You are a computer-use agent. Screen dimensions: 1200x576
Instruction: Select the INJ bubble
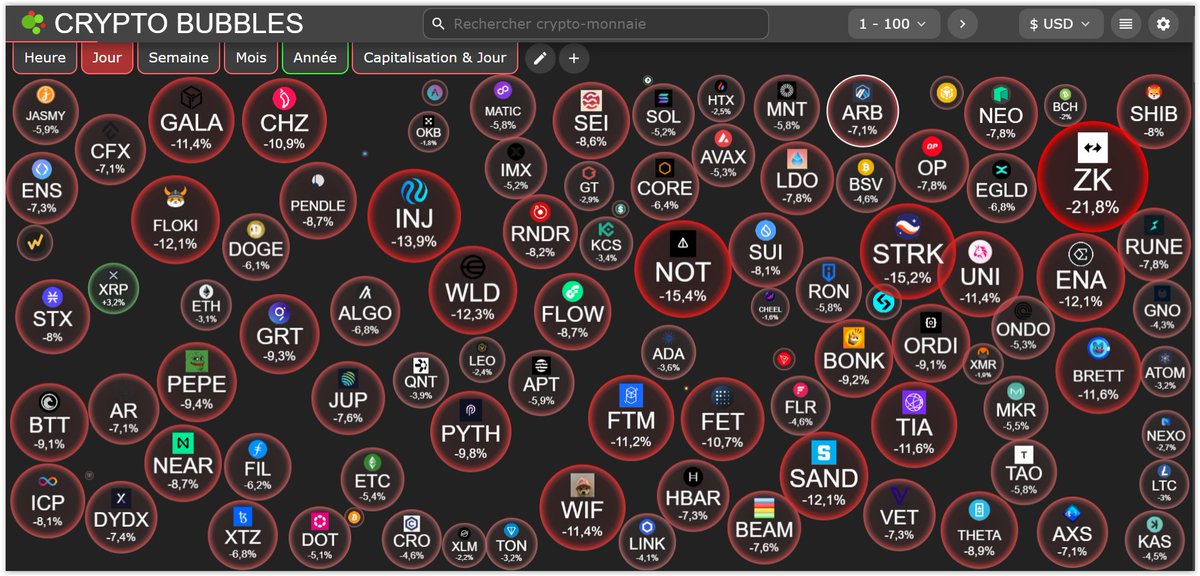coord(414,216)
